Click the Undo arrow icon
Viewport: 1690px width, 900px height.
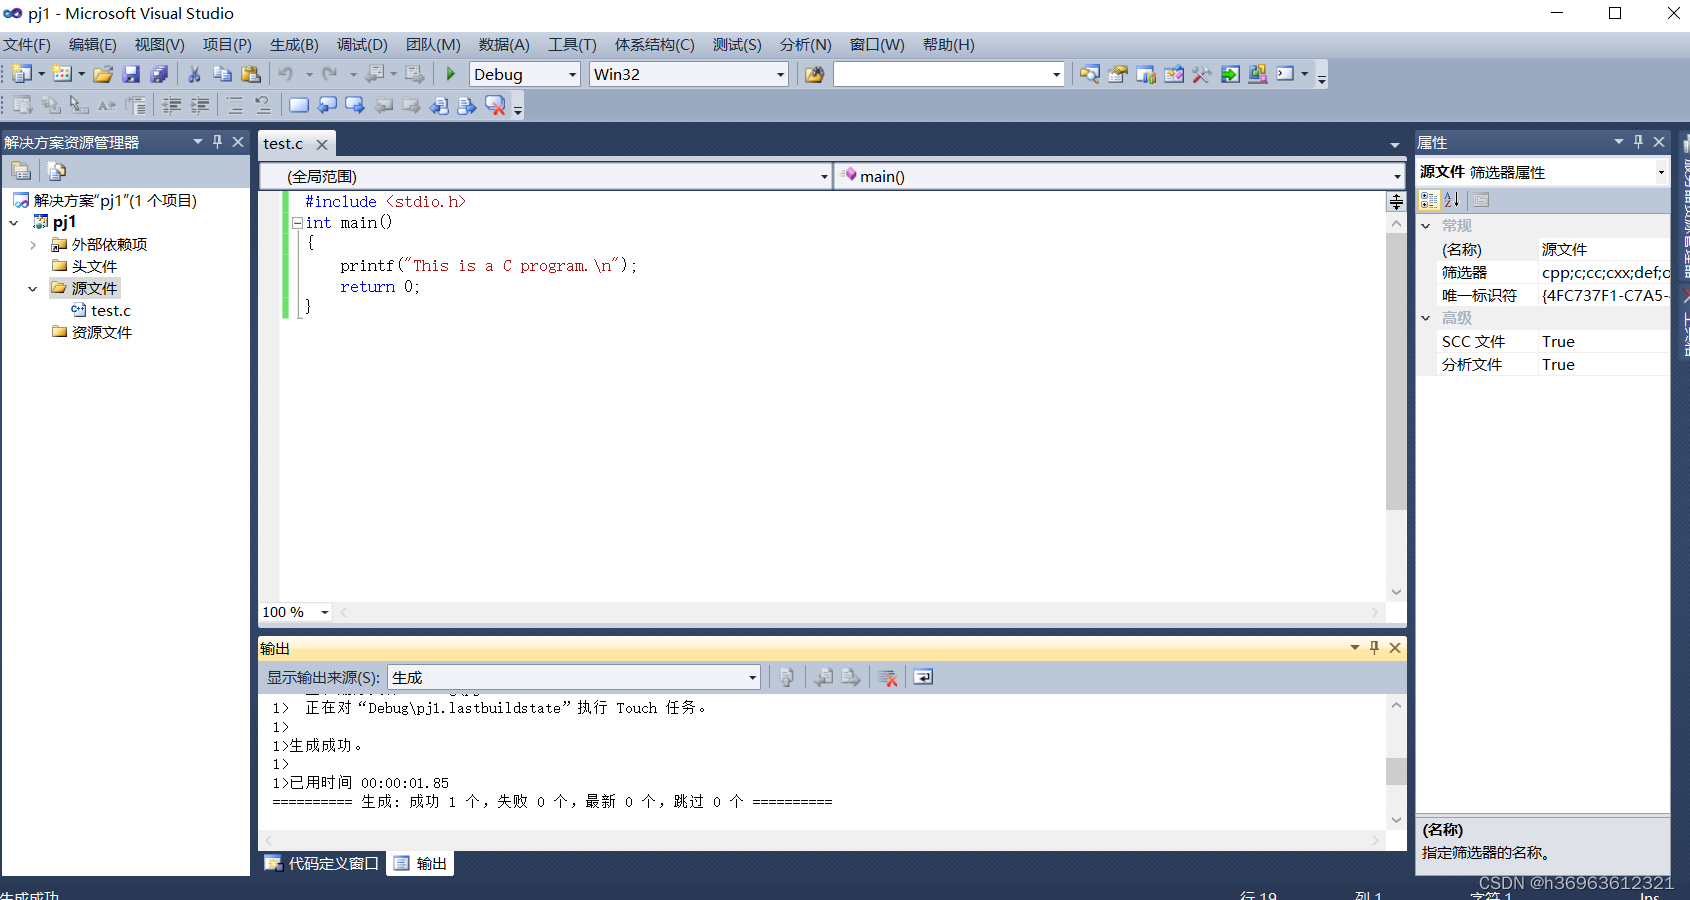286,74
